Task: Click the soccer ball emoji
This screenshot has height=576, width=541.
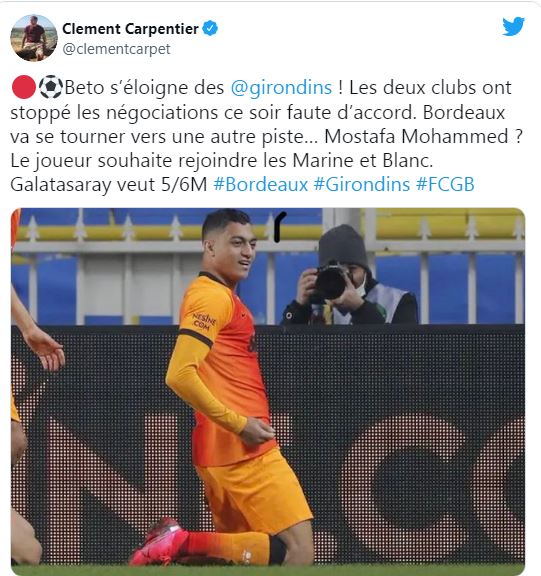Action: (51, 87)
